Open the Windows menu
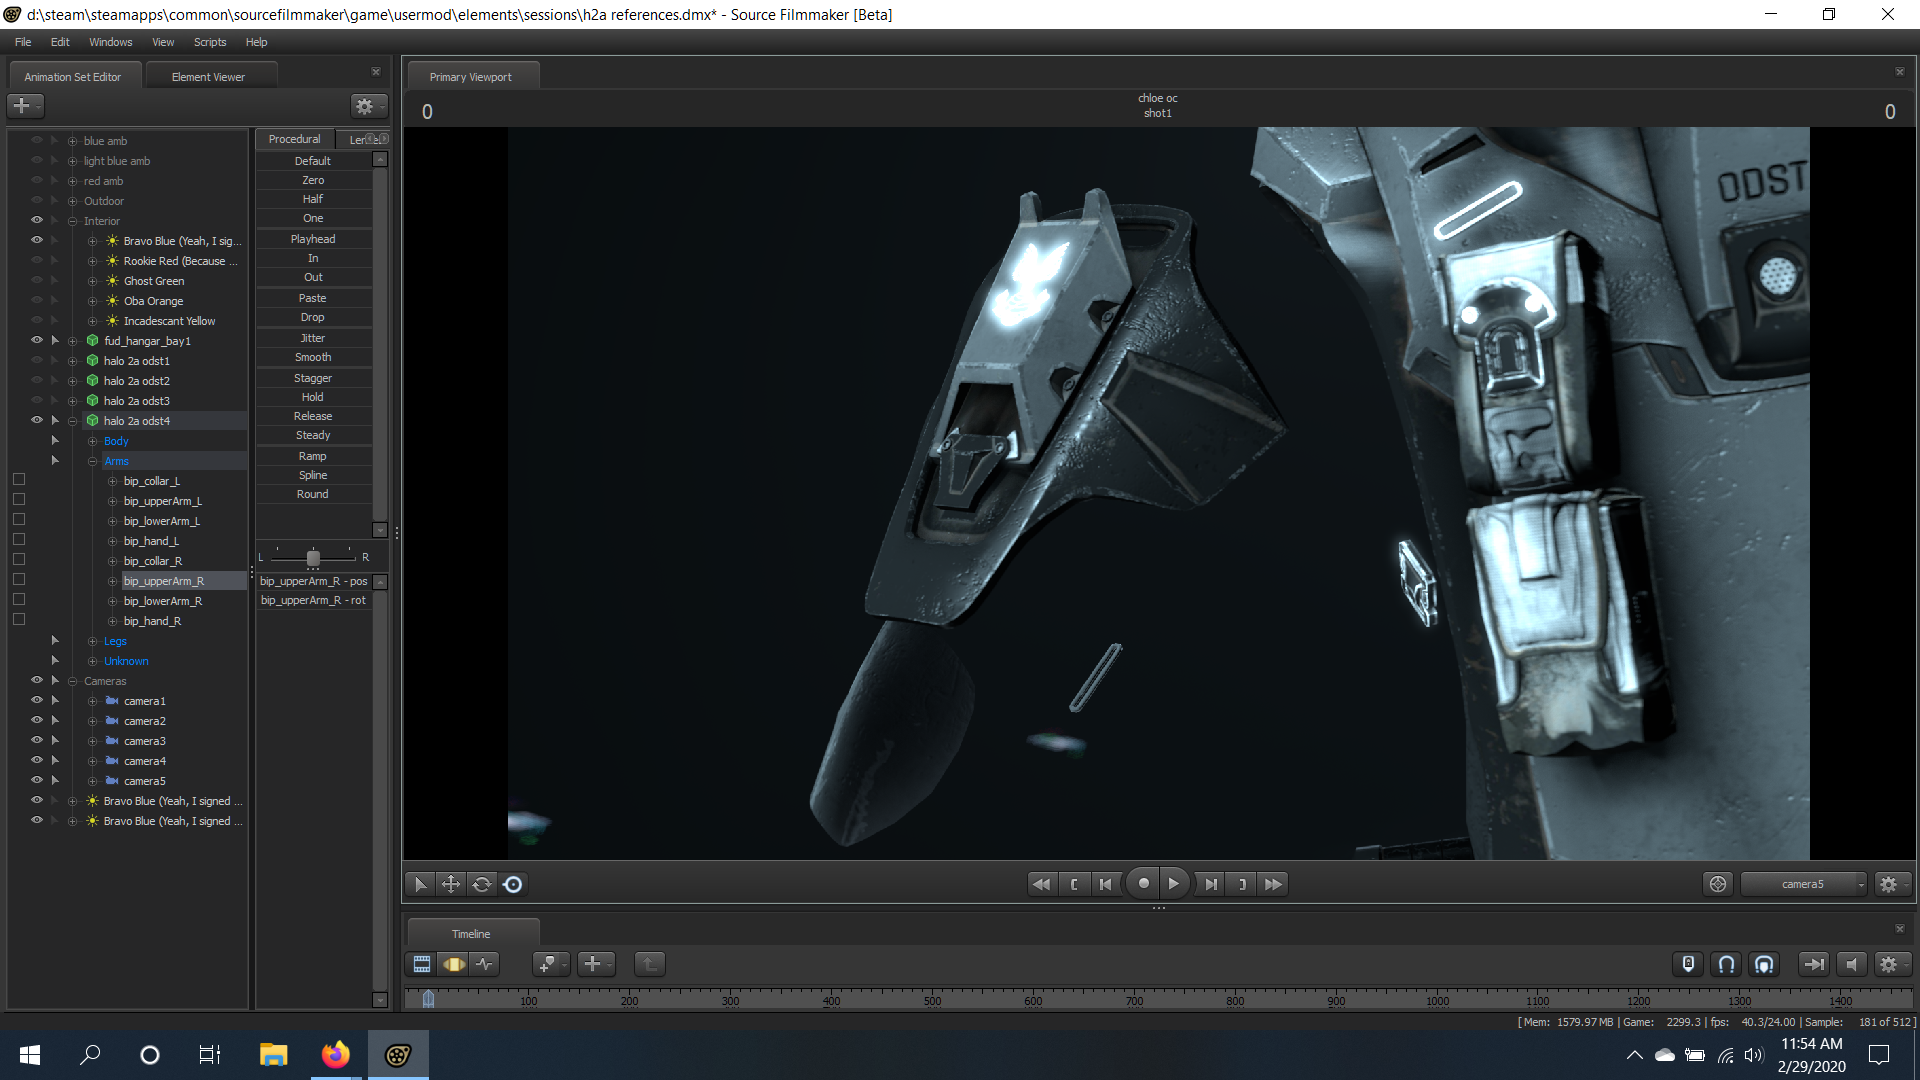The height and width of the screenshot is (1080, 1920). click(110, 42)
